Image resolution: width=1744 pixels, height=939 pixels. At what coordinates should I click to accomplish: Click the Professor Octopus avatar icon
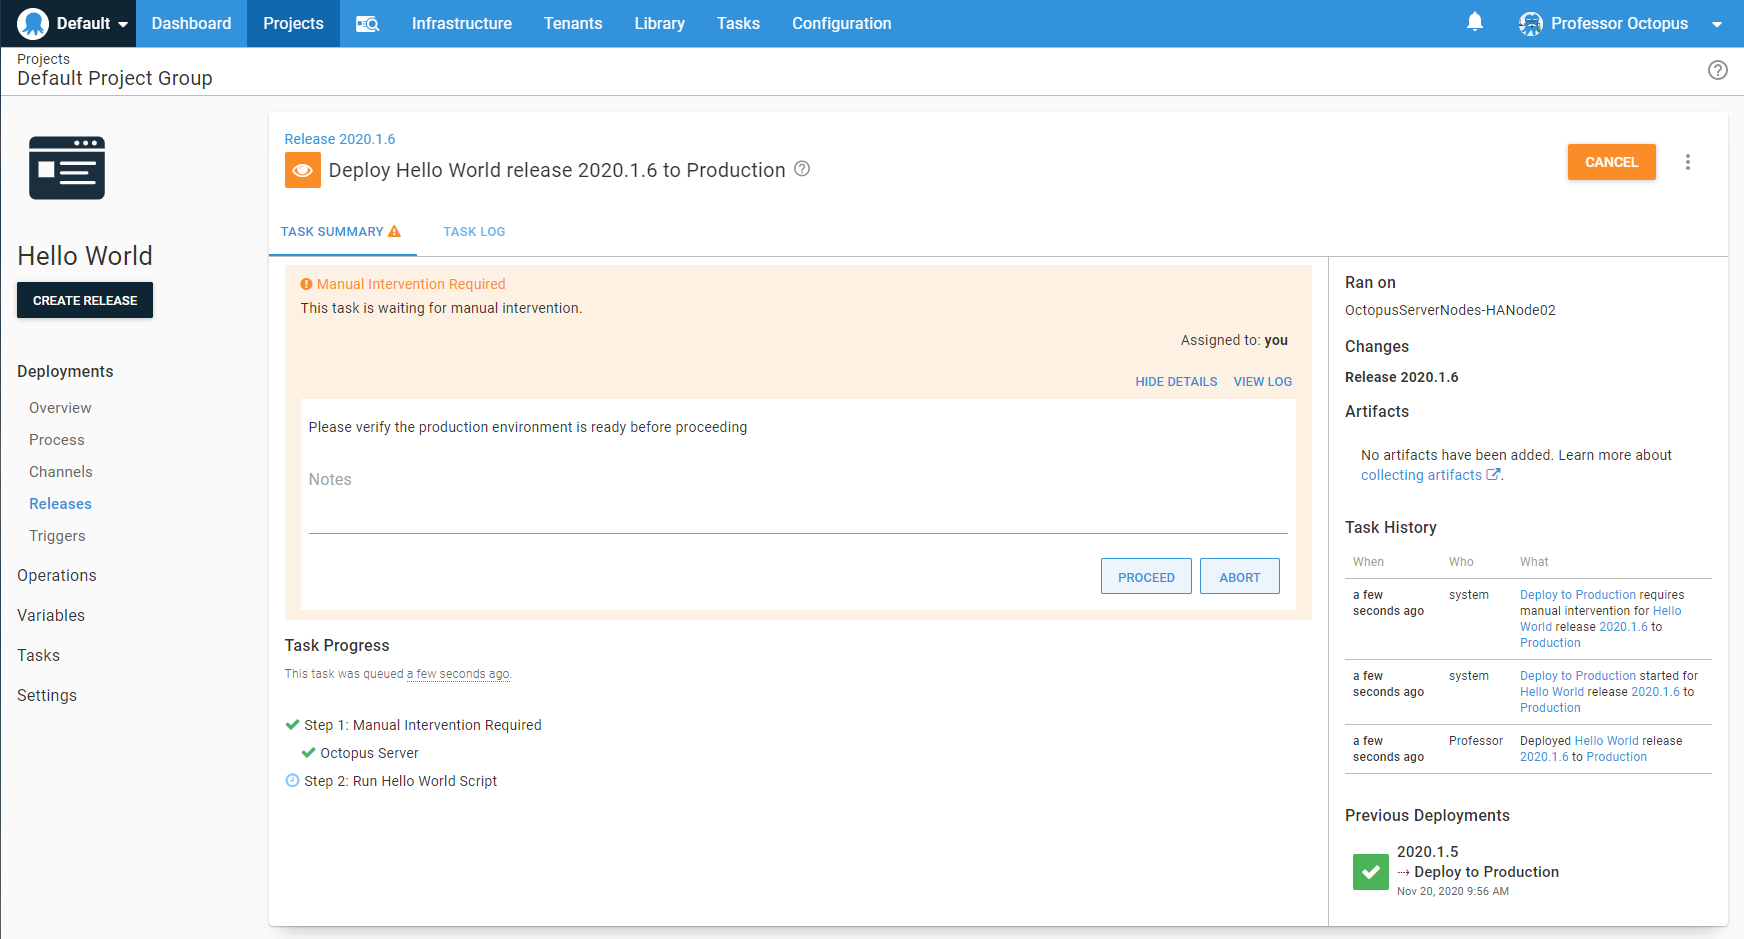(x=1529, y=23)
